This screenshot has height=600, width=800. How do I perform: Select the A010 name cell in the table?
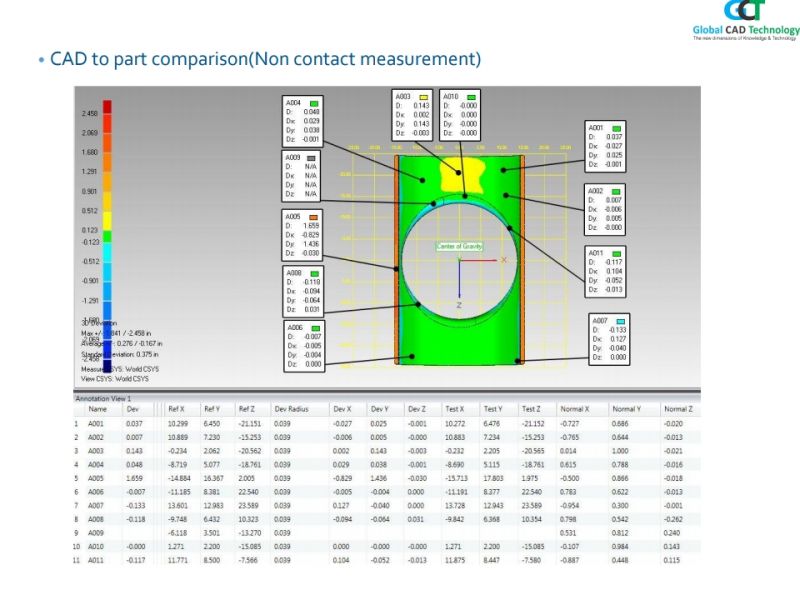(95, 547)
